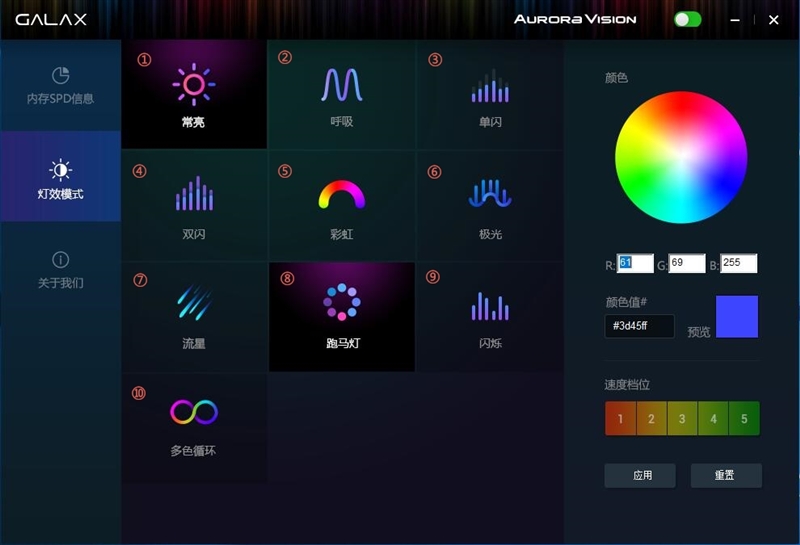
Task: Select the 流星 meteor effect
Action: point(194,317)
